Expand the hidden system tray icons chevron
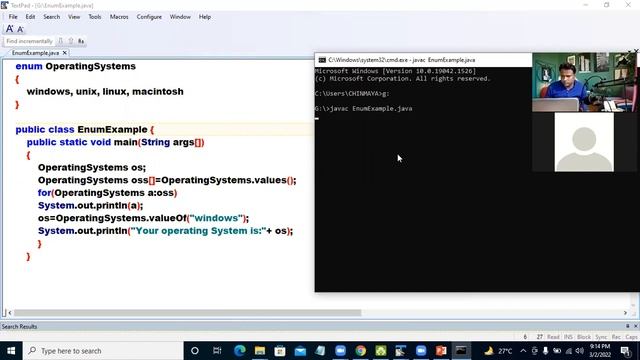This screenshot has height=360, width=640. tap(523, 351)
